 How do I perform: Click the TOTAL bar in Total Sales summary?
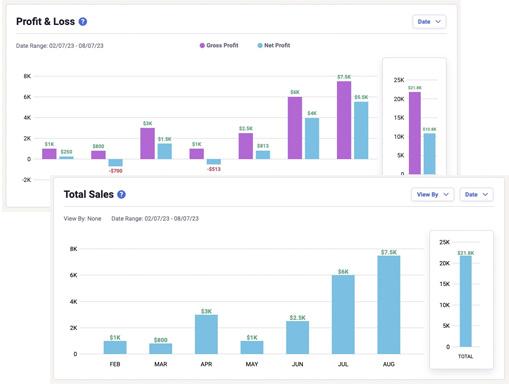click(466, 301)
